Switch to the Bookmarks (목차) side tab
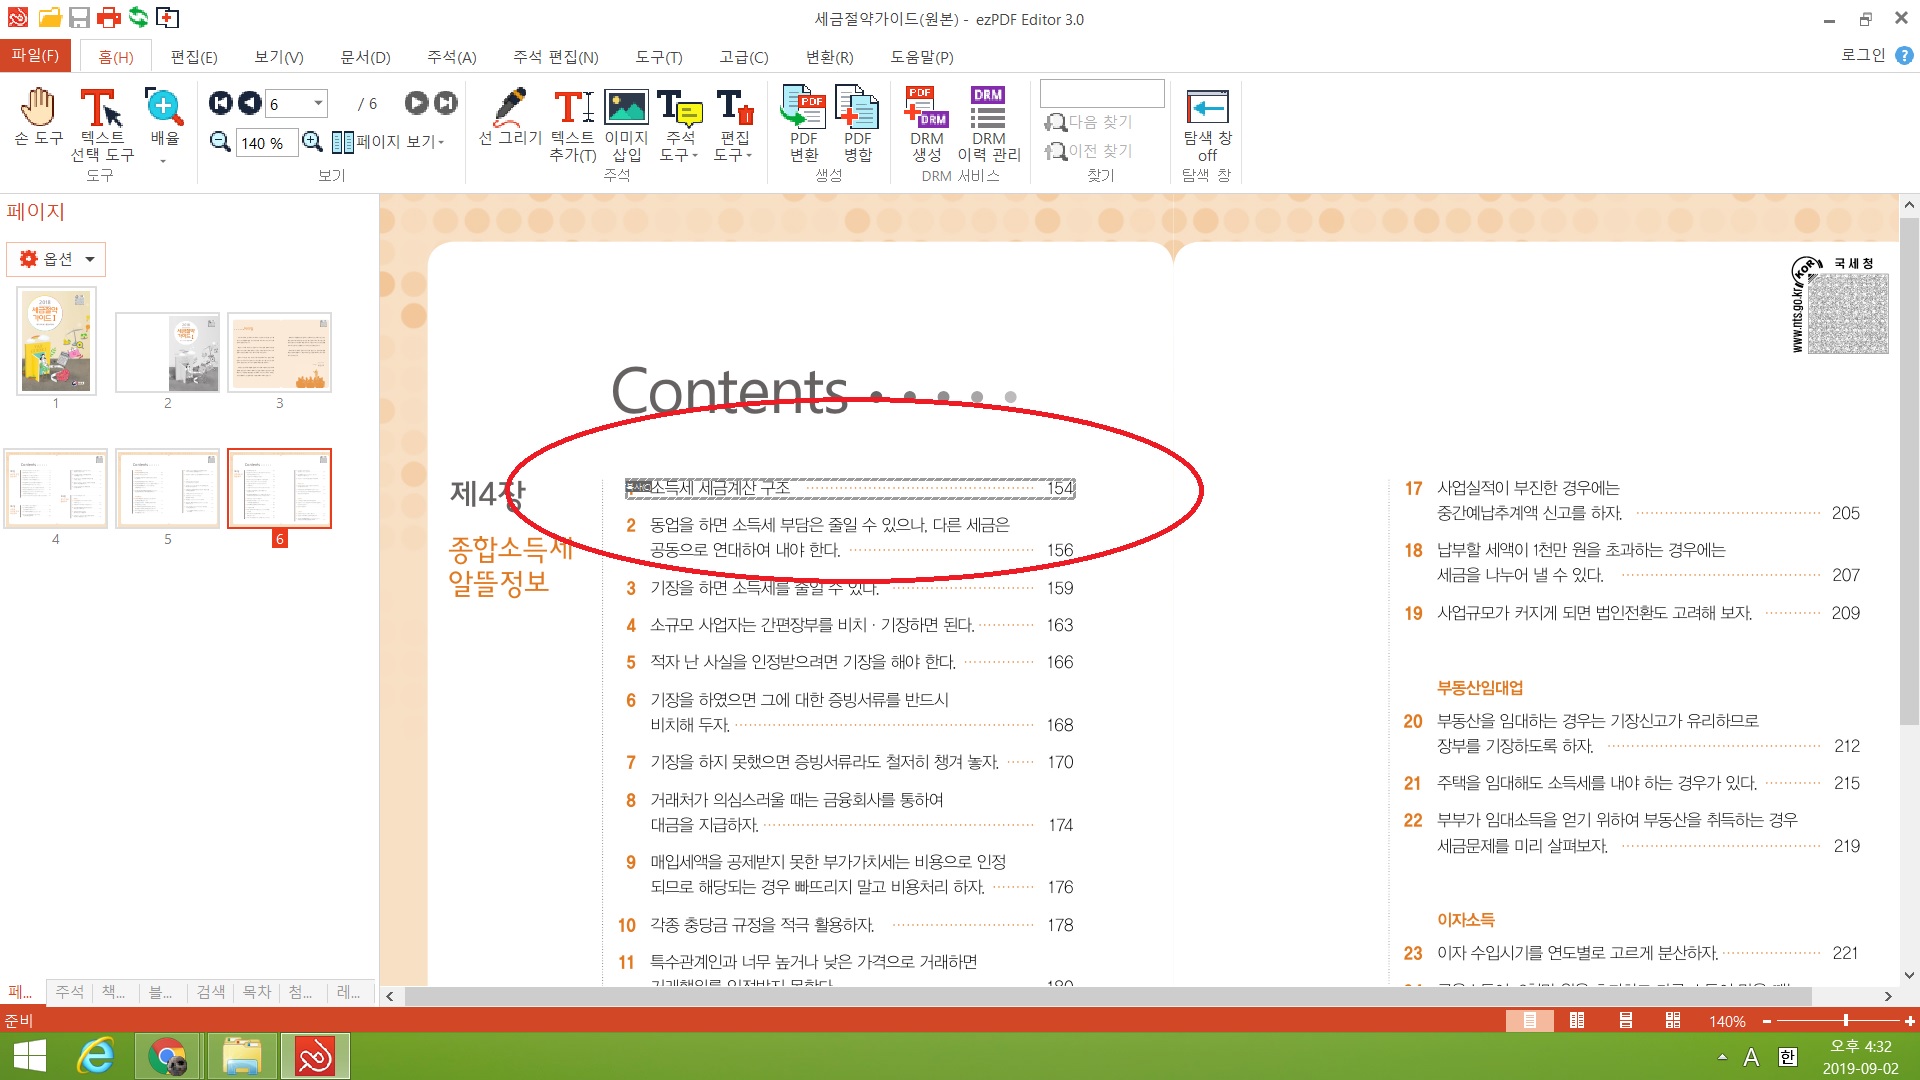 257,992
